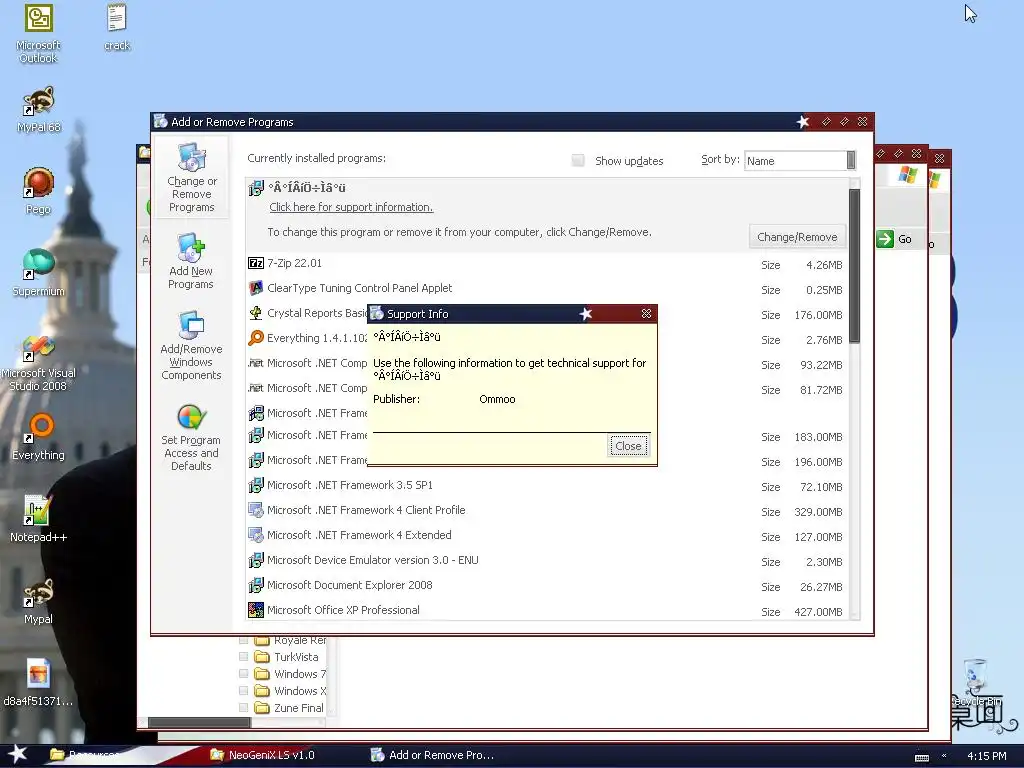Click star button in Add or Remove Programs title bar
Image resolution: width=1024 pixels, height=768 pixels.
803,122
